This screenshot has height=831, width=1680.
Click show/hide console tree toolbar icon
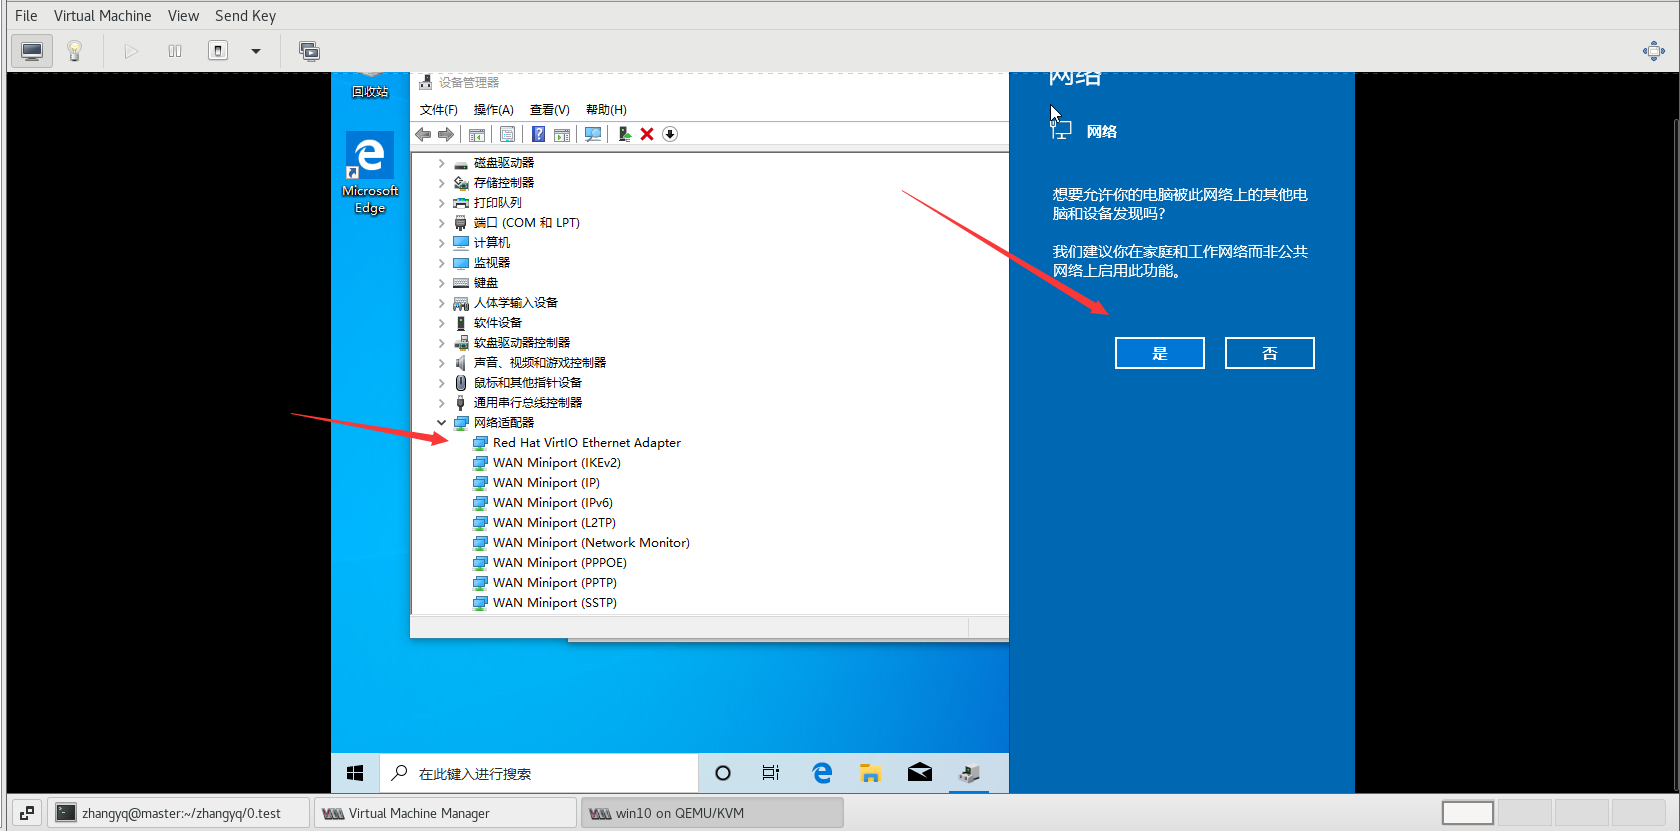(477, 134)
